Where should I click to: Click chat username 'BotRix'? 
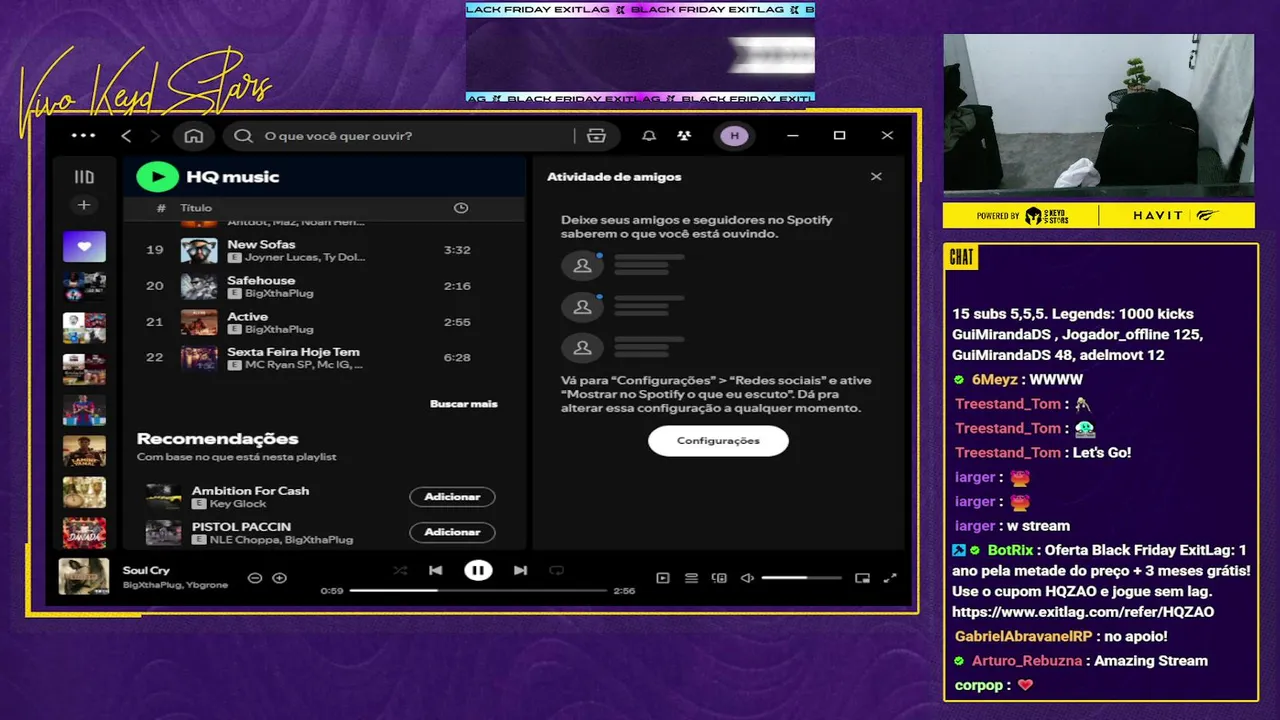(x=1011, y=550)
